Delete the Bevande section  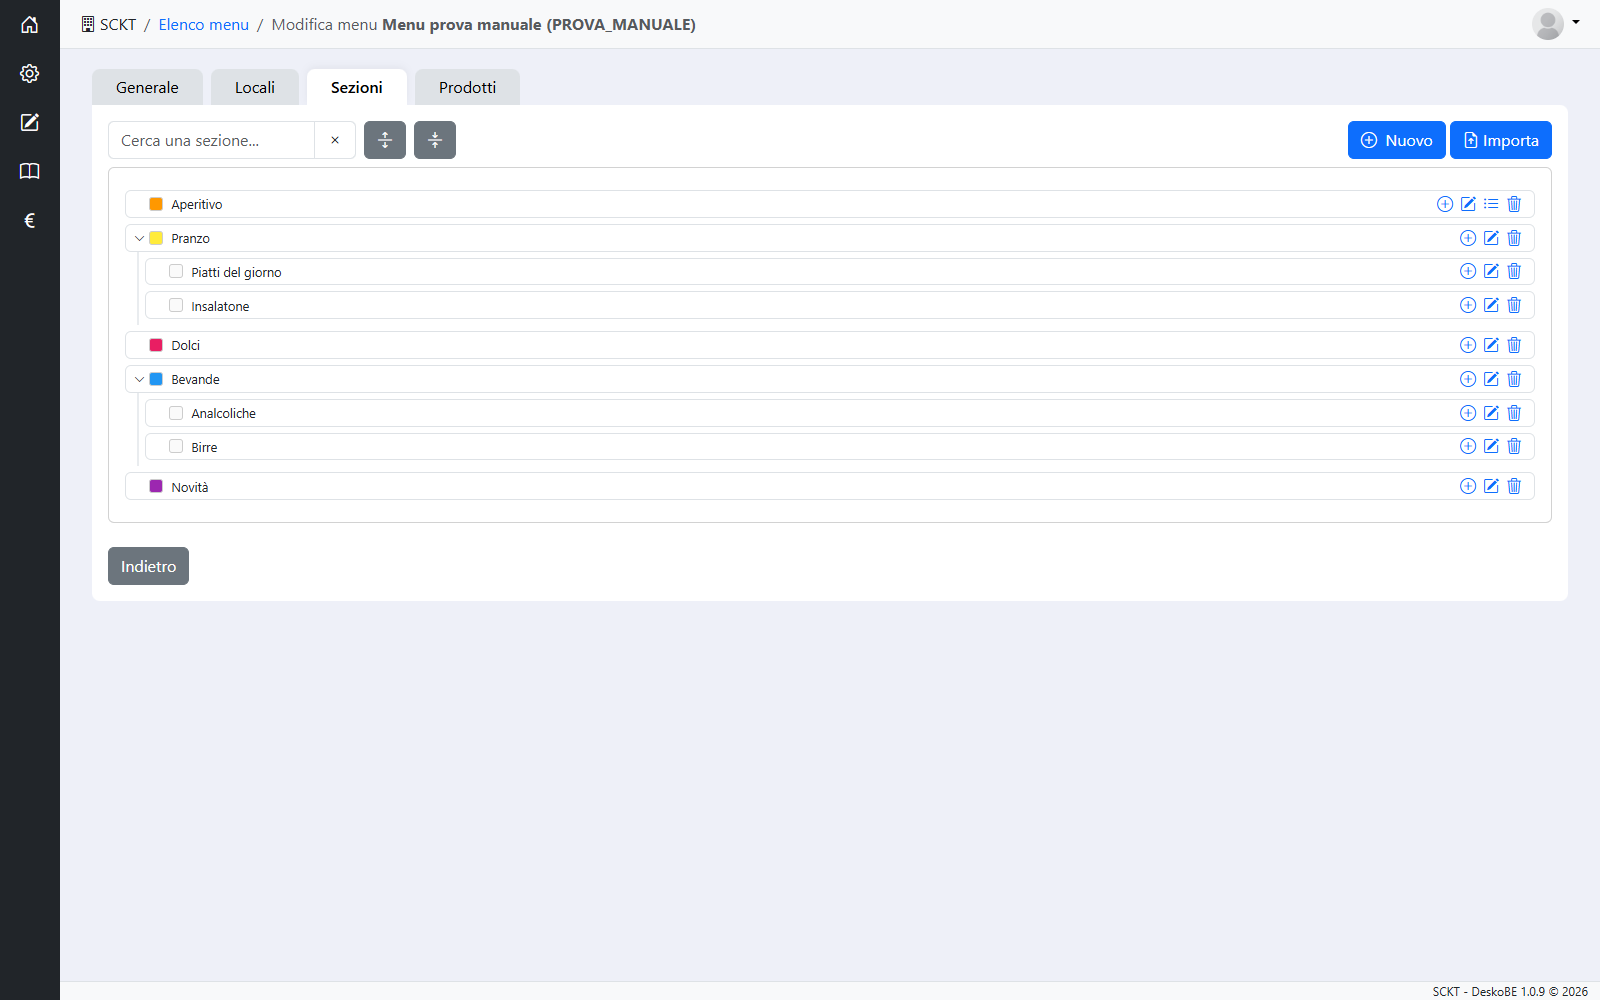[x=1514, y=379]
